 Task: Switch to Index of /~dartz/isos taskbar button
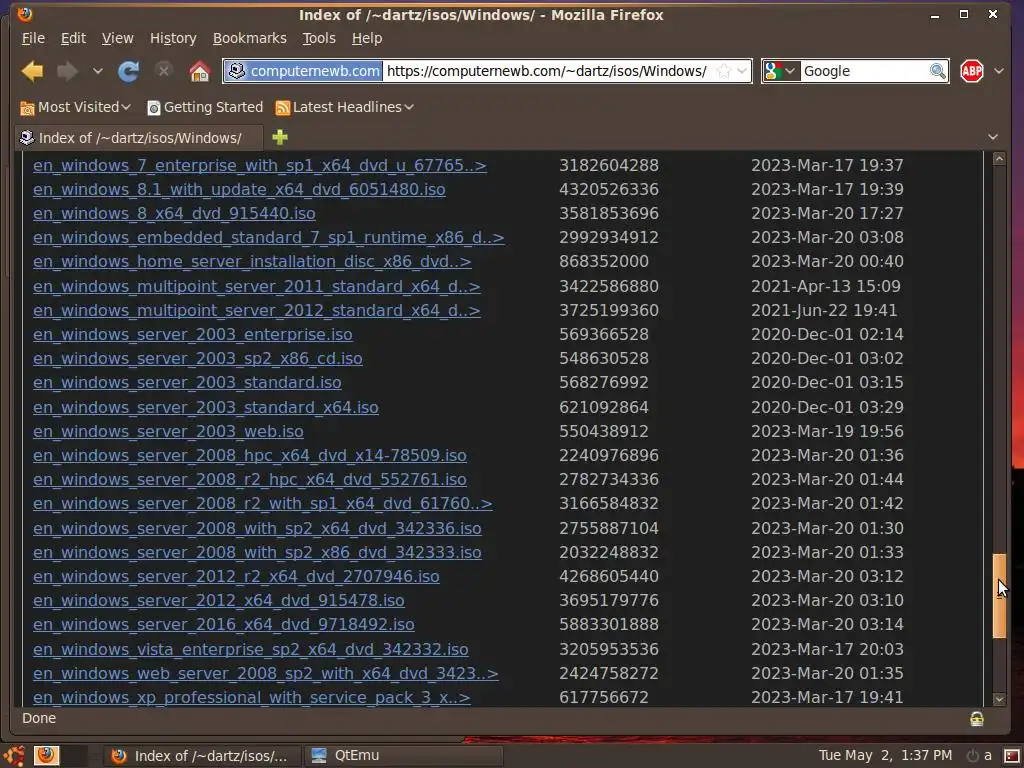click(x=202, y=756)
